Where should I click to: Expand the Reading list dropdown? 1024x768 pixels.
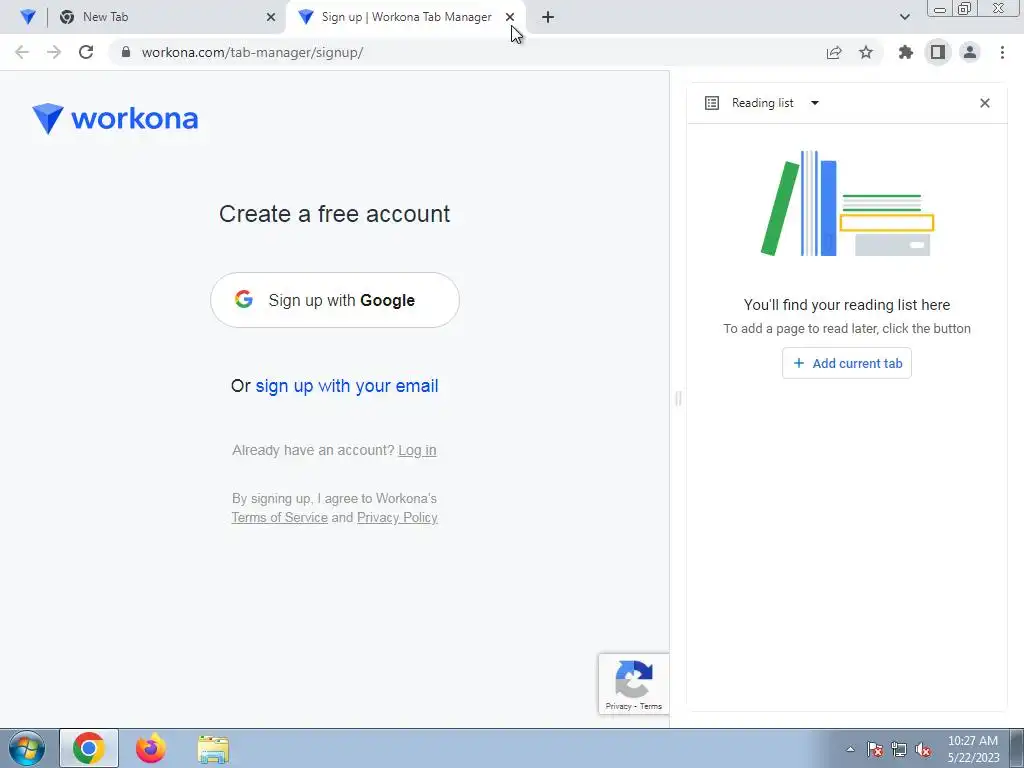(x=814, y=103)
